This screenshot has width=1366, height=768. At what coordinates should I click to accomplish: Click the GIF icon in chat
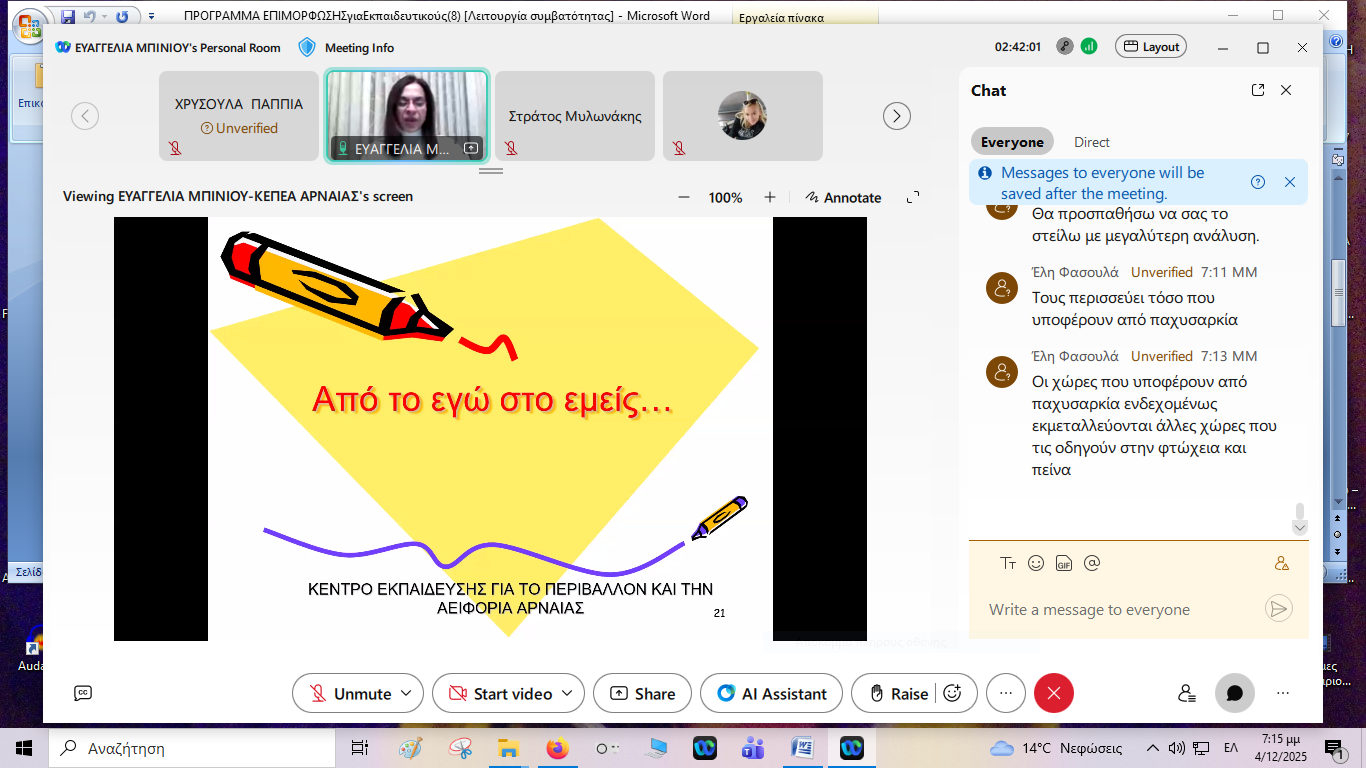click(x=1064, y=563)
